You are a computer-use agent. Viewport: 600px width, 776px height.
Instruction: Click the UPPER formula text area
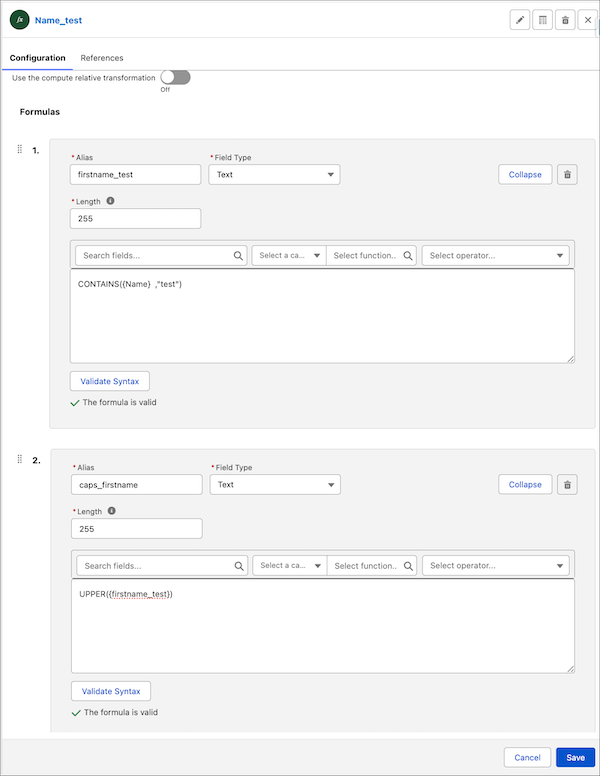pos(323,626)
